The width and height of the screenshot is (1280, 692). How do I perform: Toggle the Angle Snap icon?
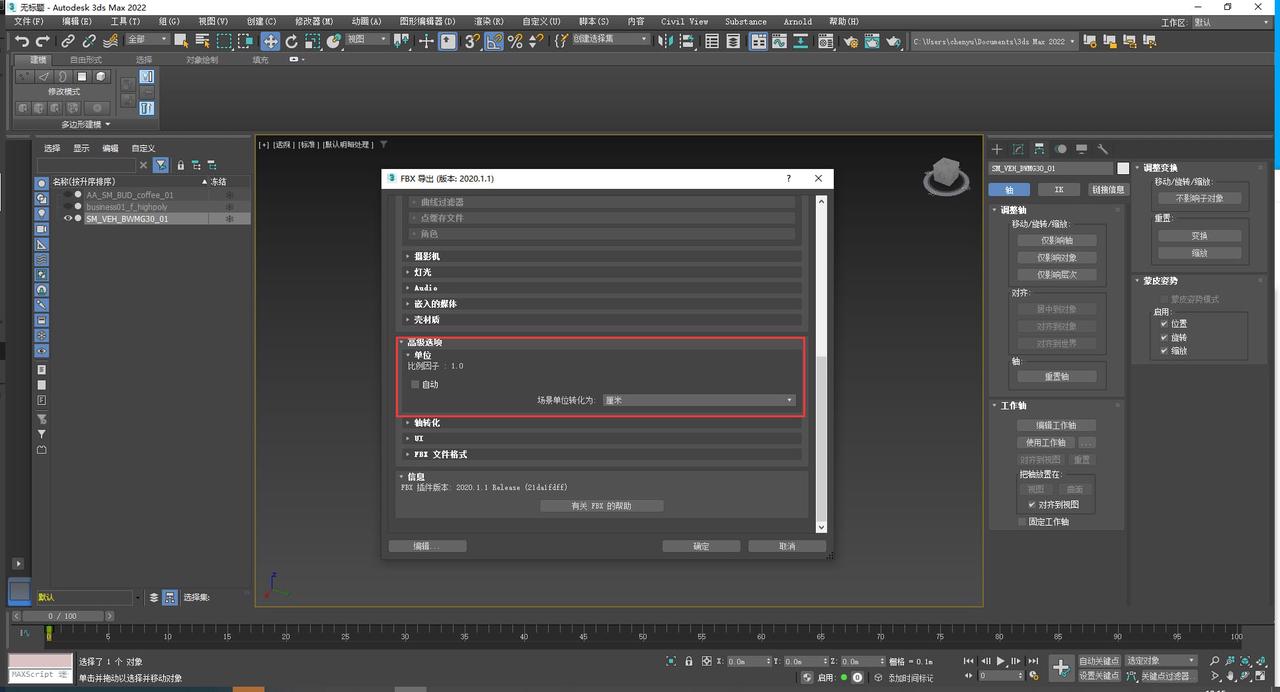[x=494, y=41]
